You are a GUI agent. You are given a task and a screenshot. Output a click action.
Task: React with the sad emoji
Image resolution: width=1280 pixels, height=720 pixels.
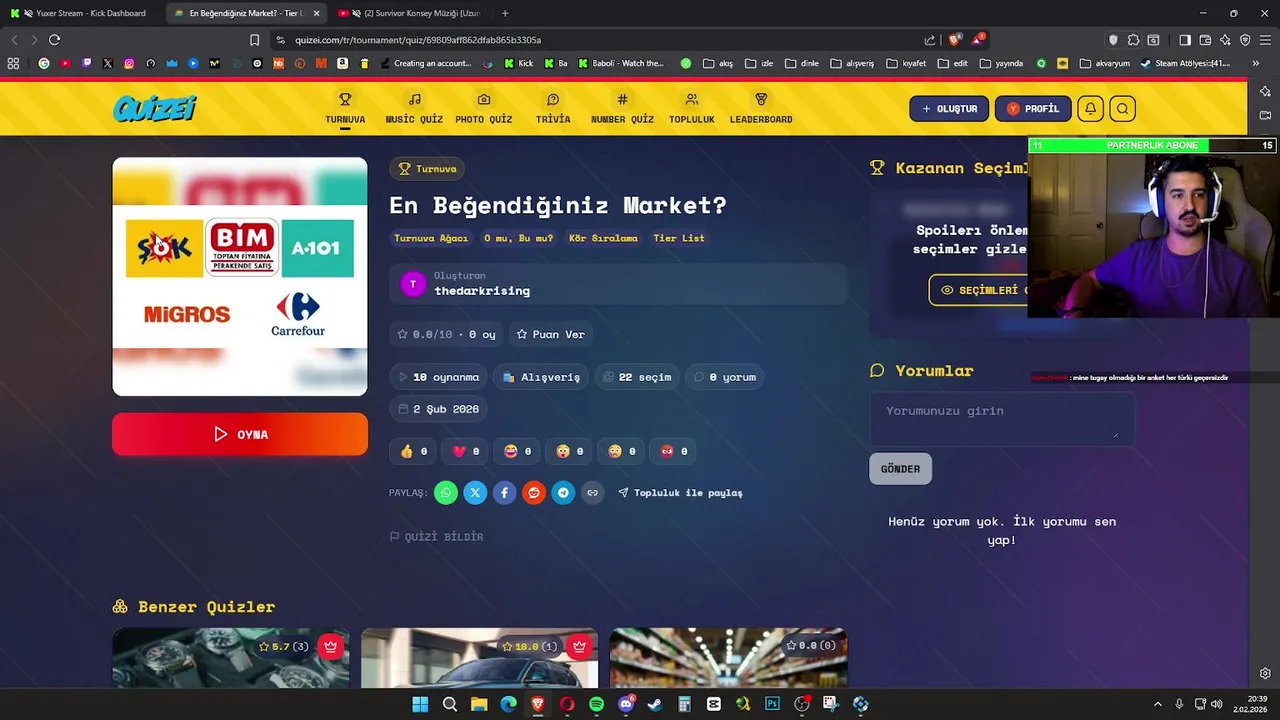point(621,451)
